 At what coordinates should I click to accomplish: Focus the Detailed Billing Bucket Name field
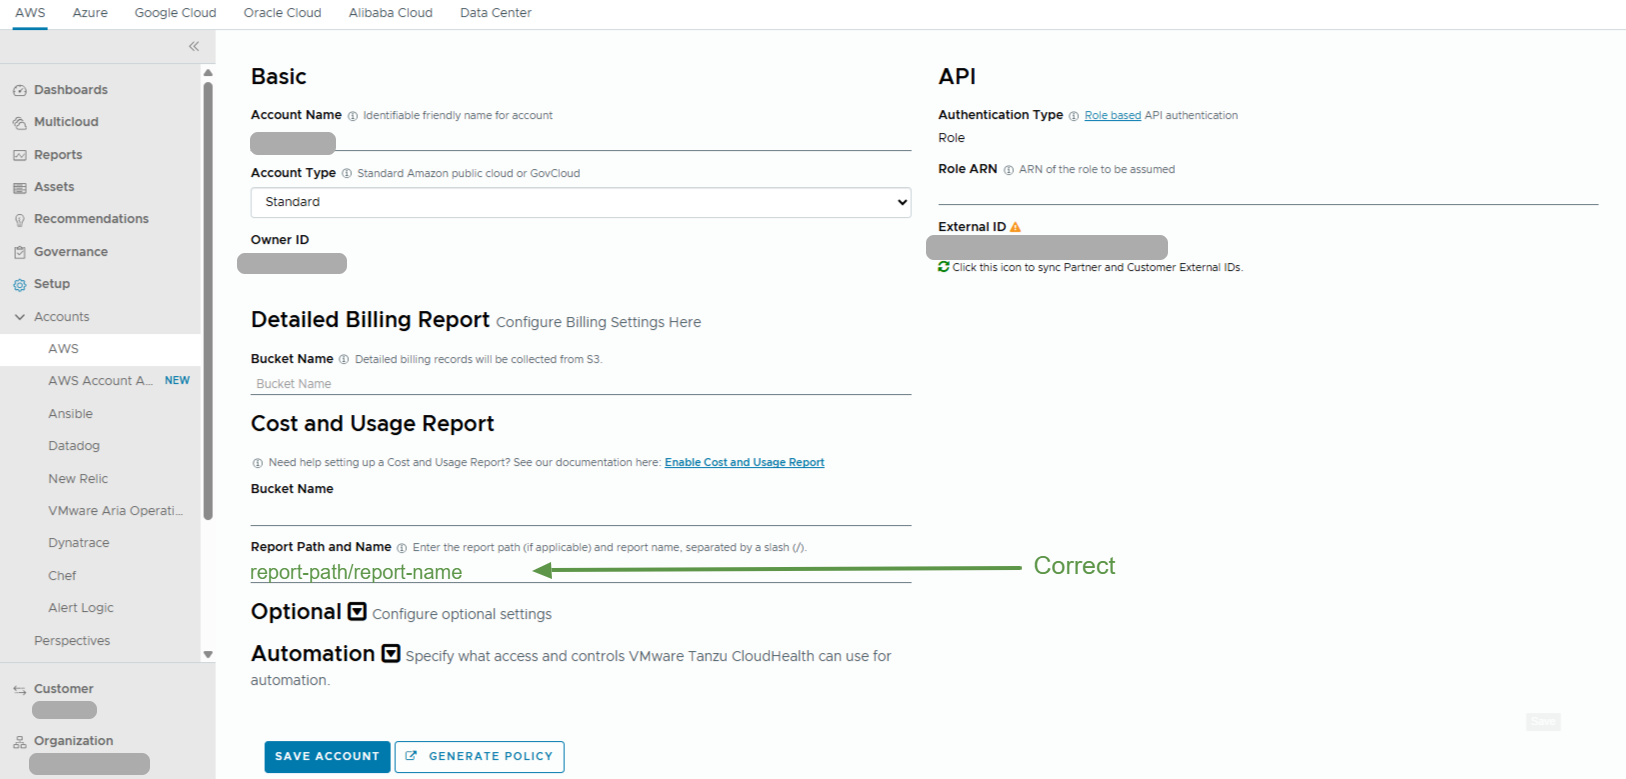point(581,384)
